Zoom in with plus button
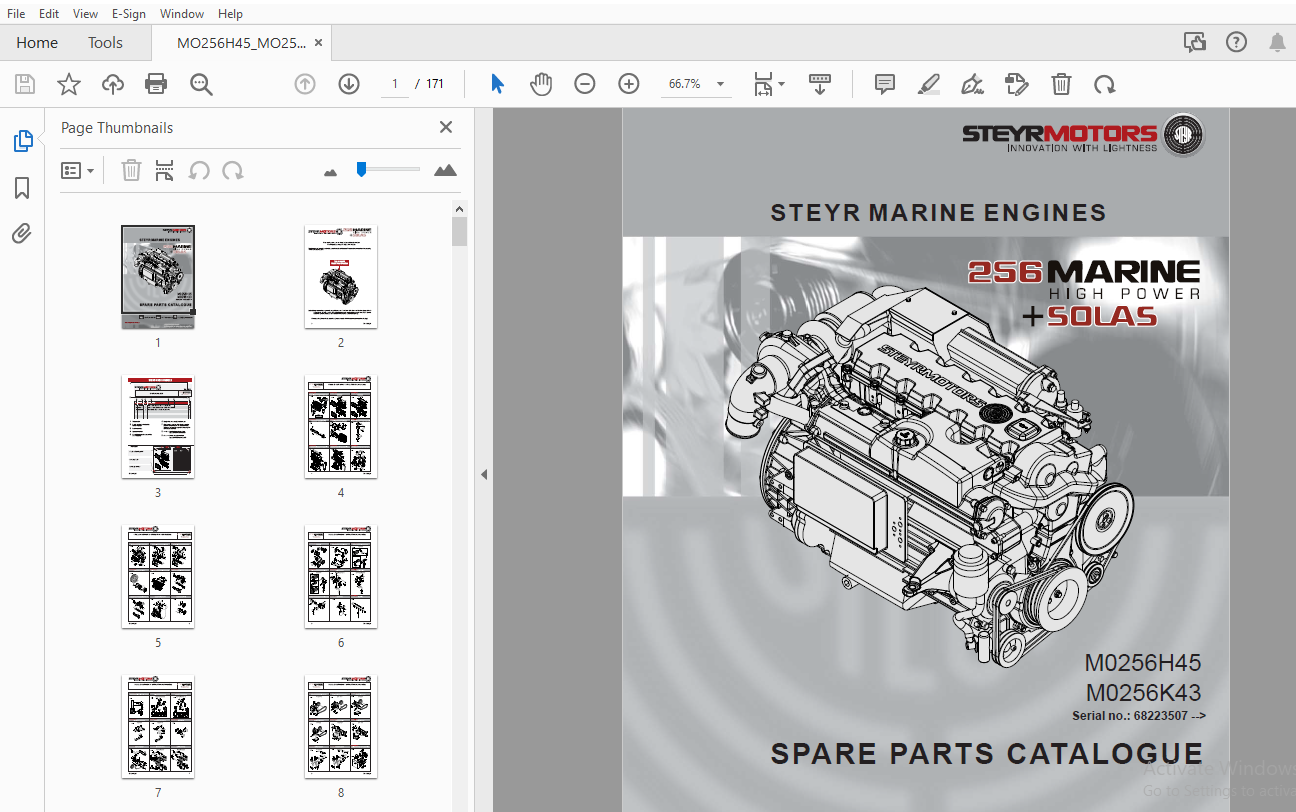Screen dimensions: 1296x812 click(629, 84)
